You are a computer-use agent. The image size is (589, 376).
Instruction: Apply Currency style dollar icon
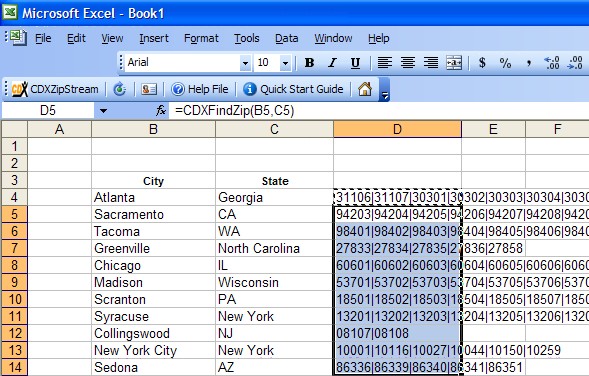tap(482, 63)
